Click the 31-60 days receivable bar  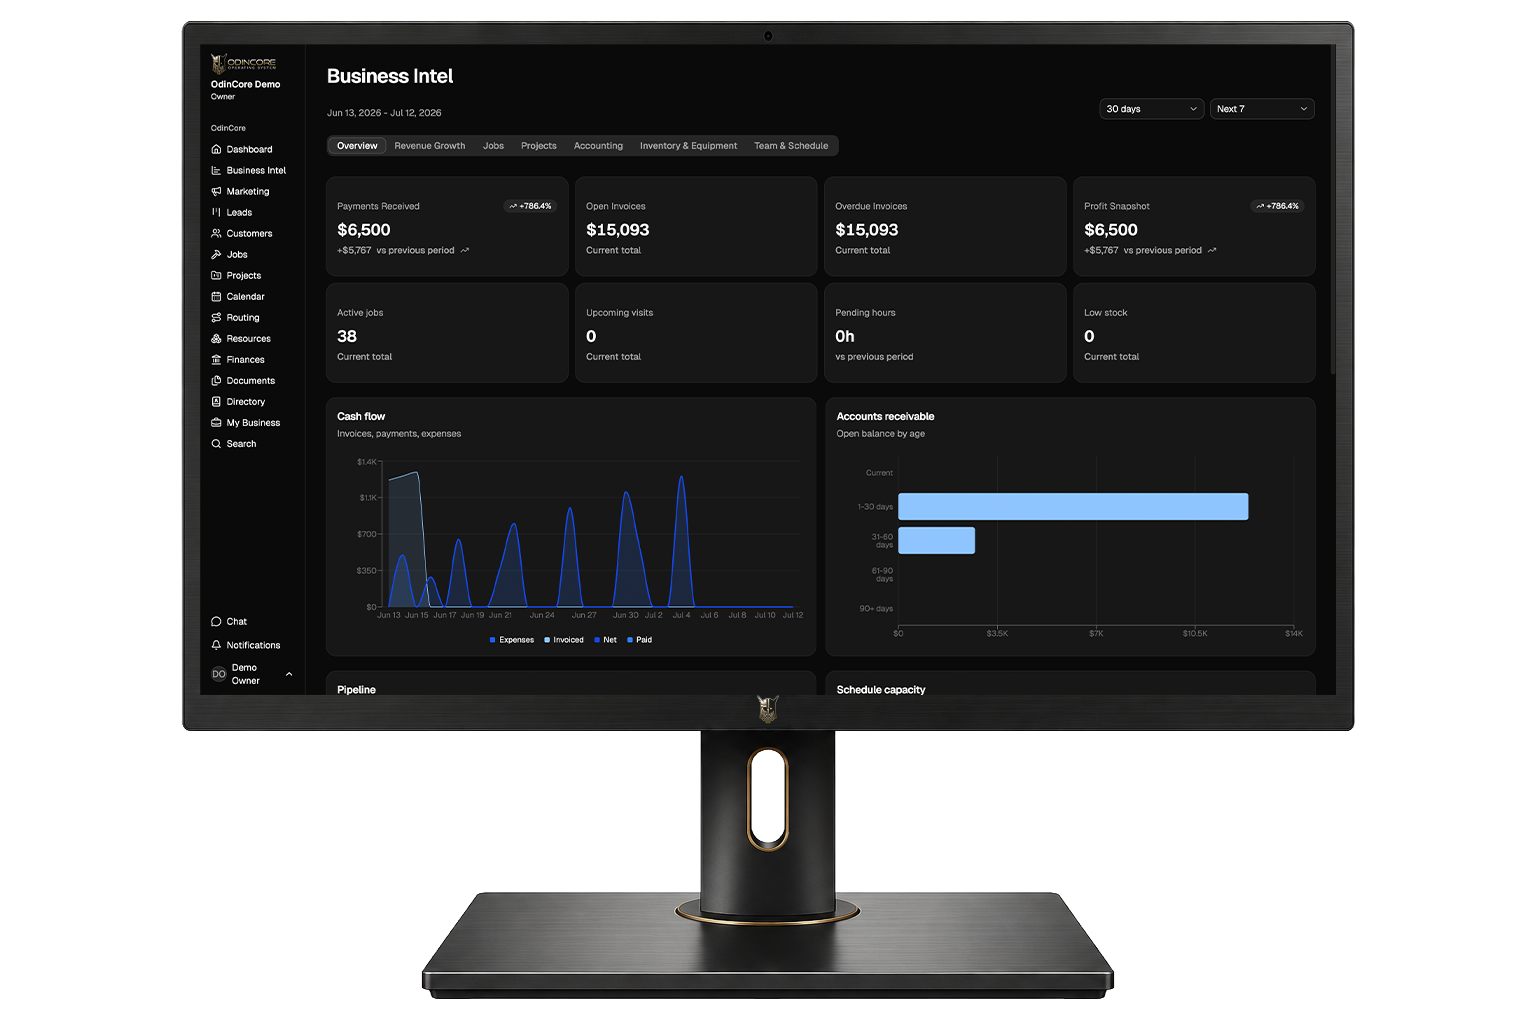pos(936,540)
